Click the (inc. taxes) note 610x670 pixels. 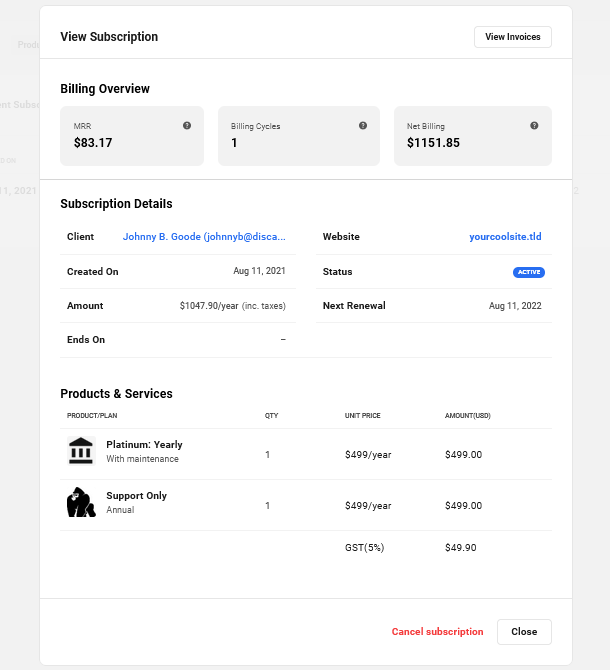click(x=264, y=306)
